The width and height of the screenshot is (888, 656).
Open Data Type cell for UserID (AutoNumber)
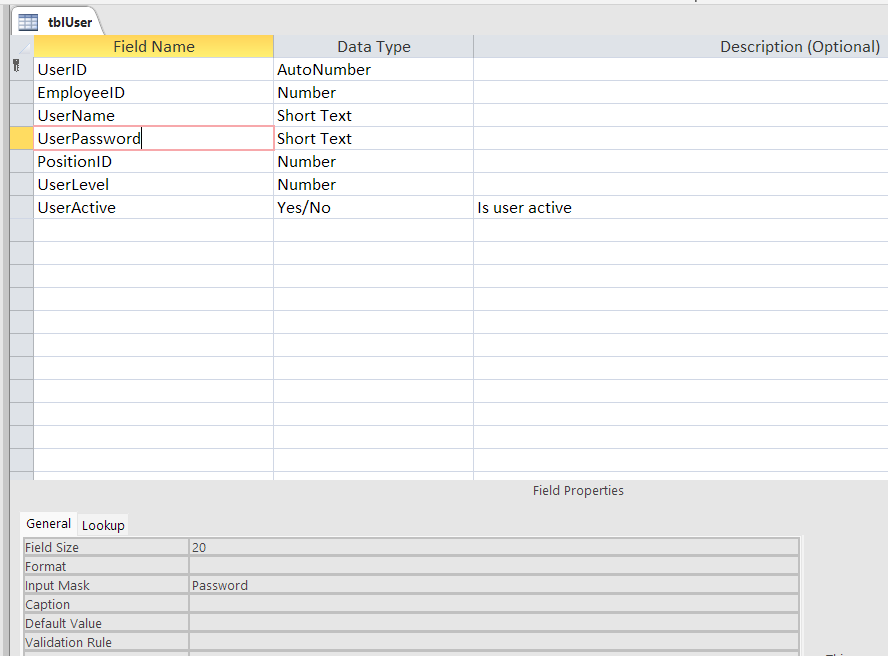click(x=373, y=70)
